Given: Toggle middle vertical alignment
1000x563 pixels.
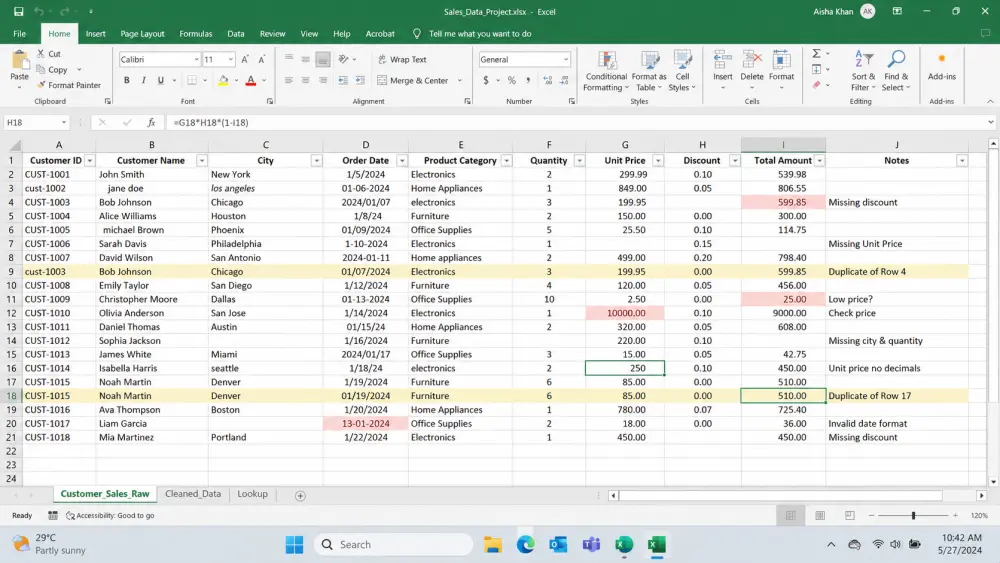Looking at the screenshot, I should [305, 59].
